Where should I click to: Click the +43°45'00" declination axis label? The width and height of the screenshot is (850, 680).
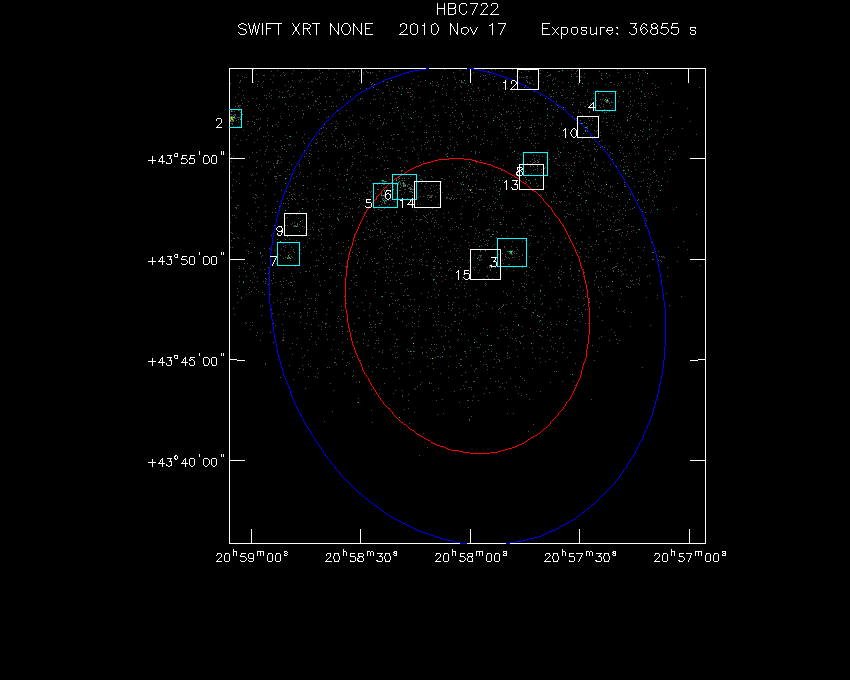(186, 361)
